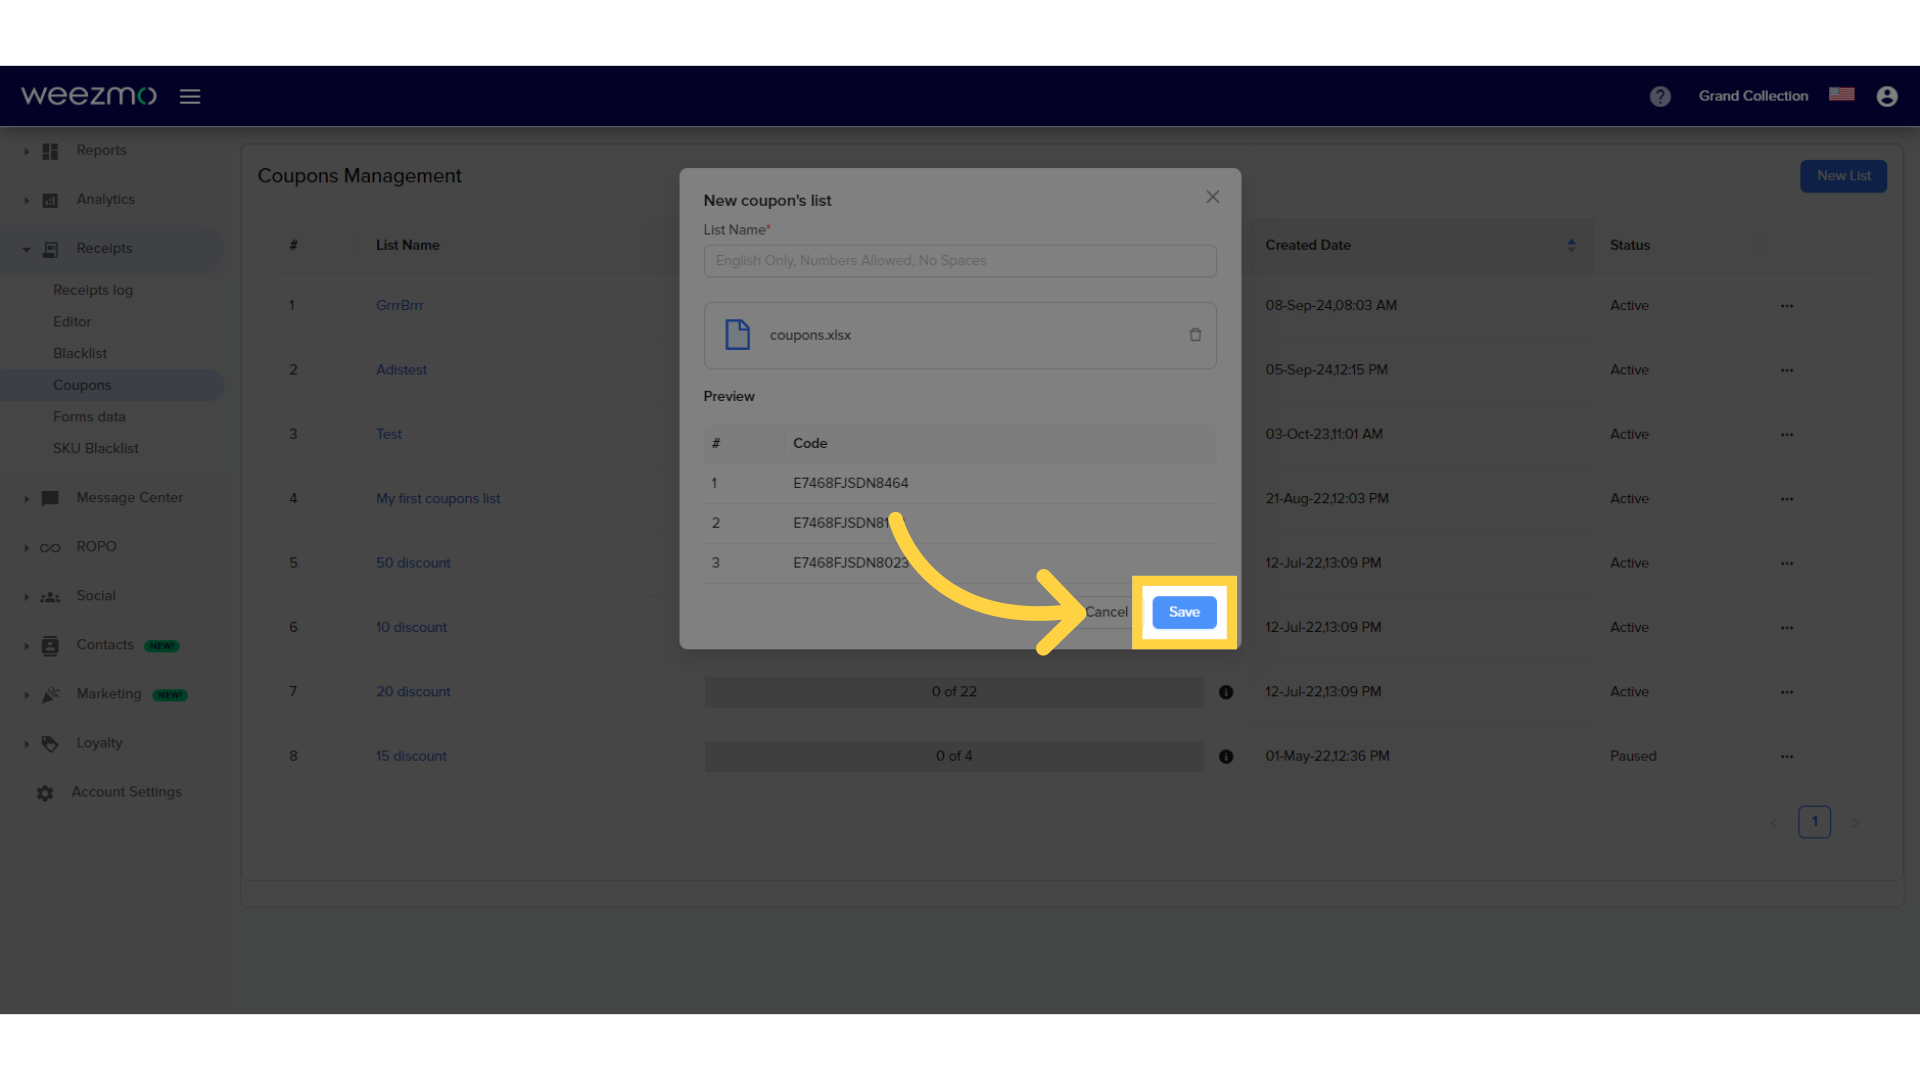Click the Loyalty tag icon

pos(50,744)
